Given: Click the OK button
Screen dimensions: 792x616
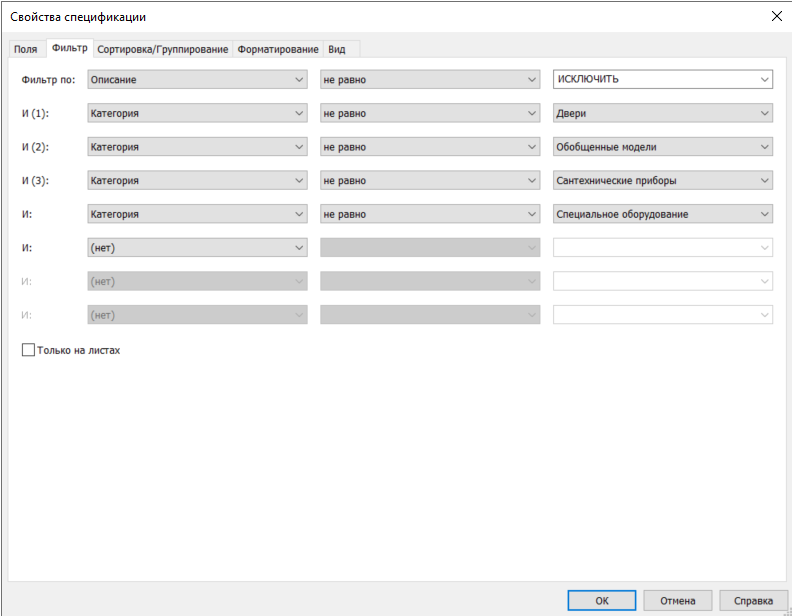Looking at the screenshot, I should coord(601,601).
